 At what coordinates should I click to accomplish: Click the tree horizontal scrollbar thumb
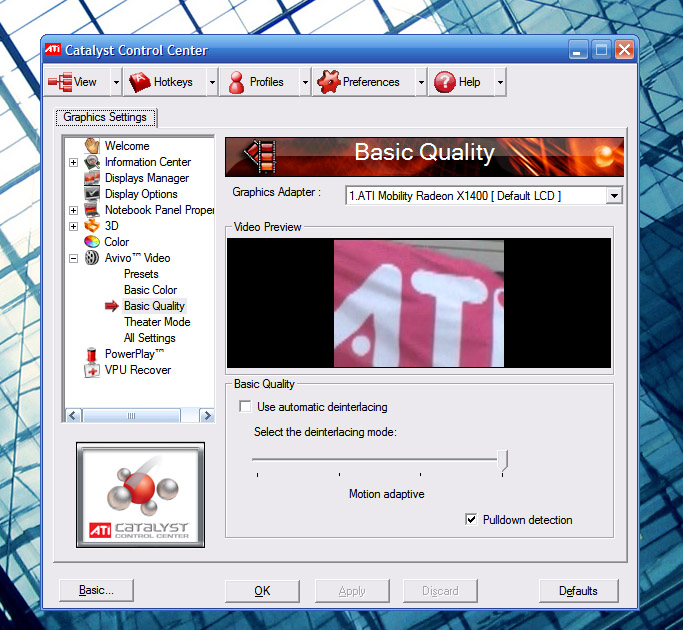[x=131, y=415]
